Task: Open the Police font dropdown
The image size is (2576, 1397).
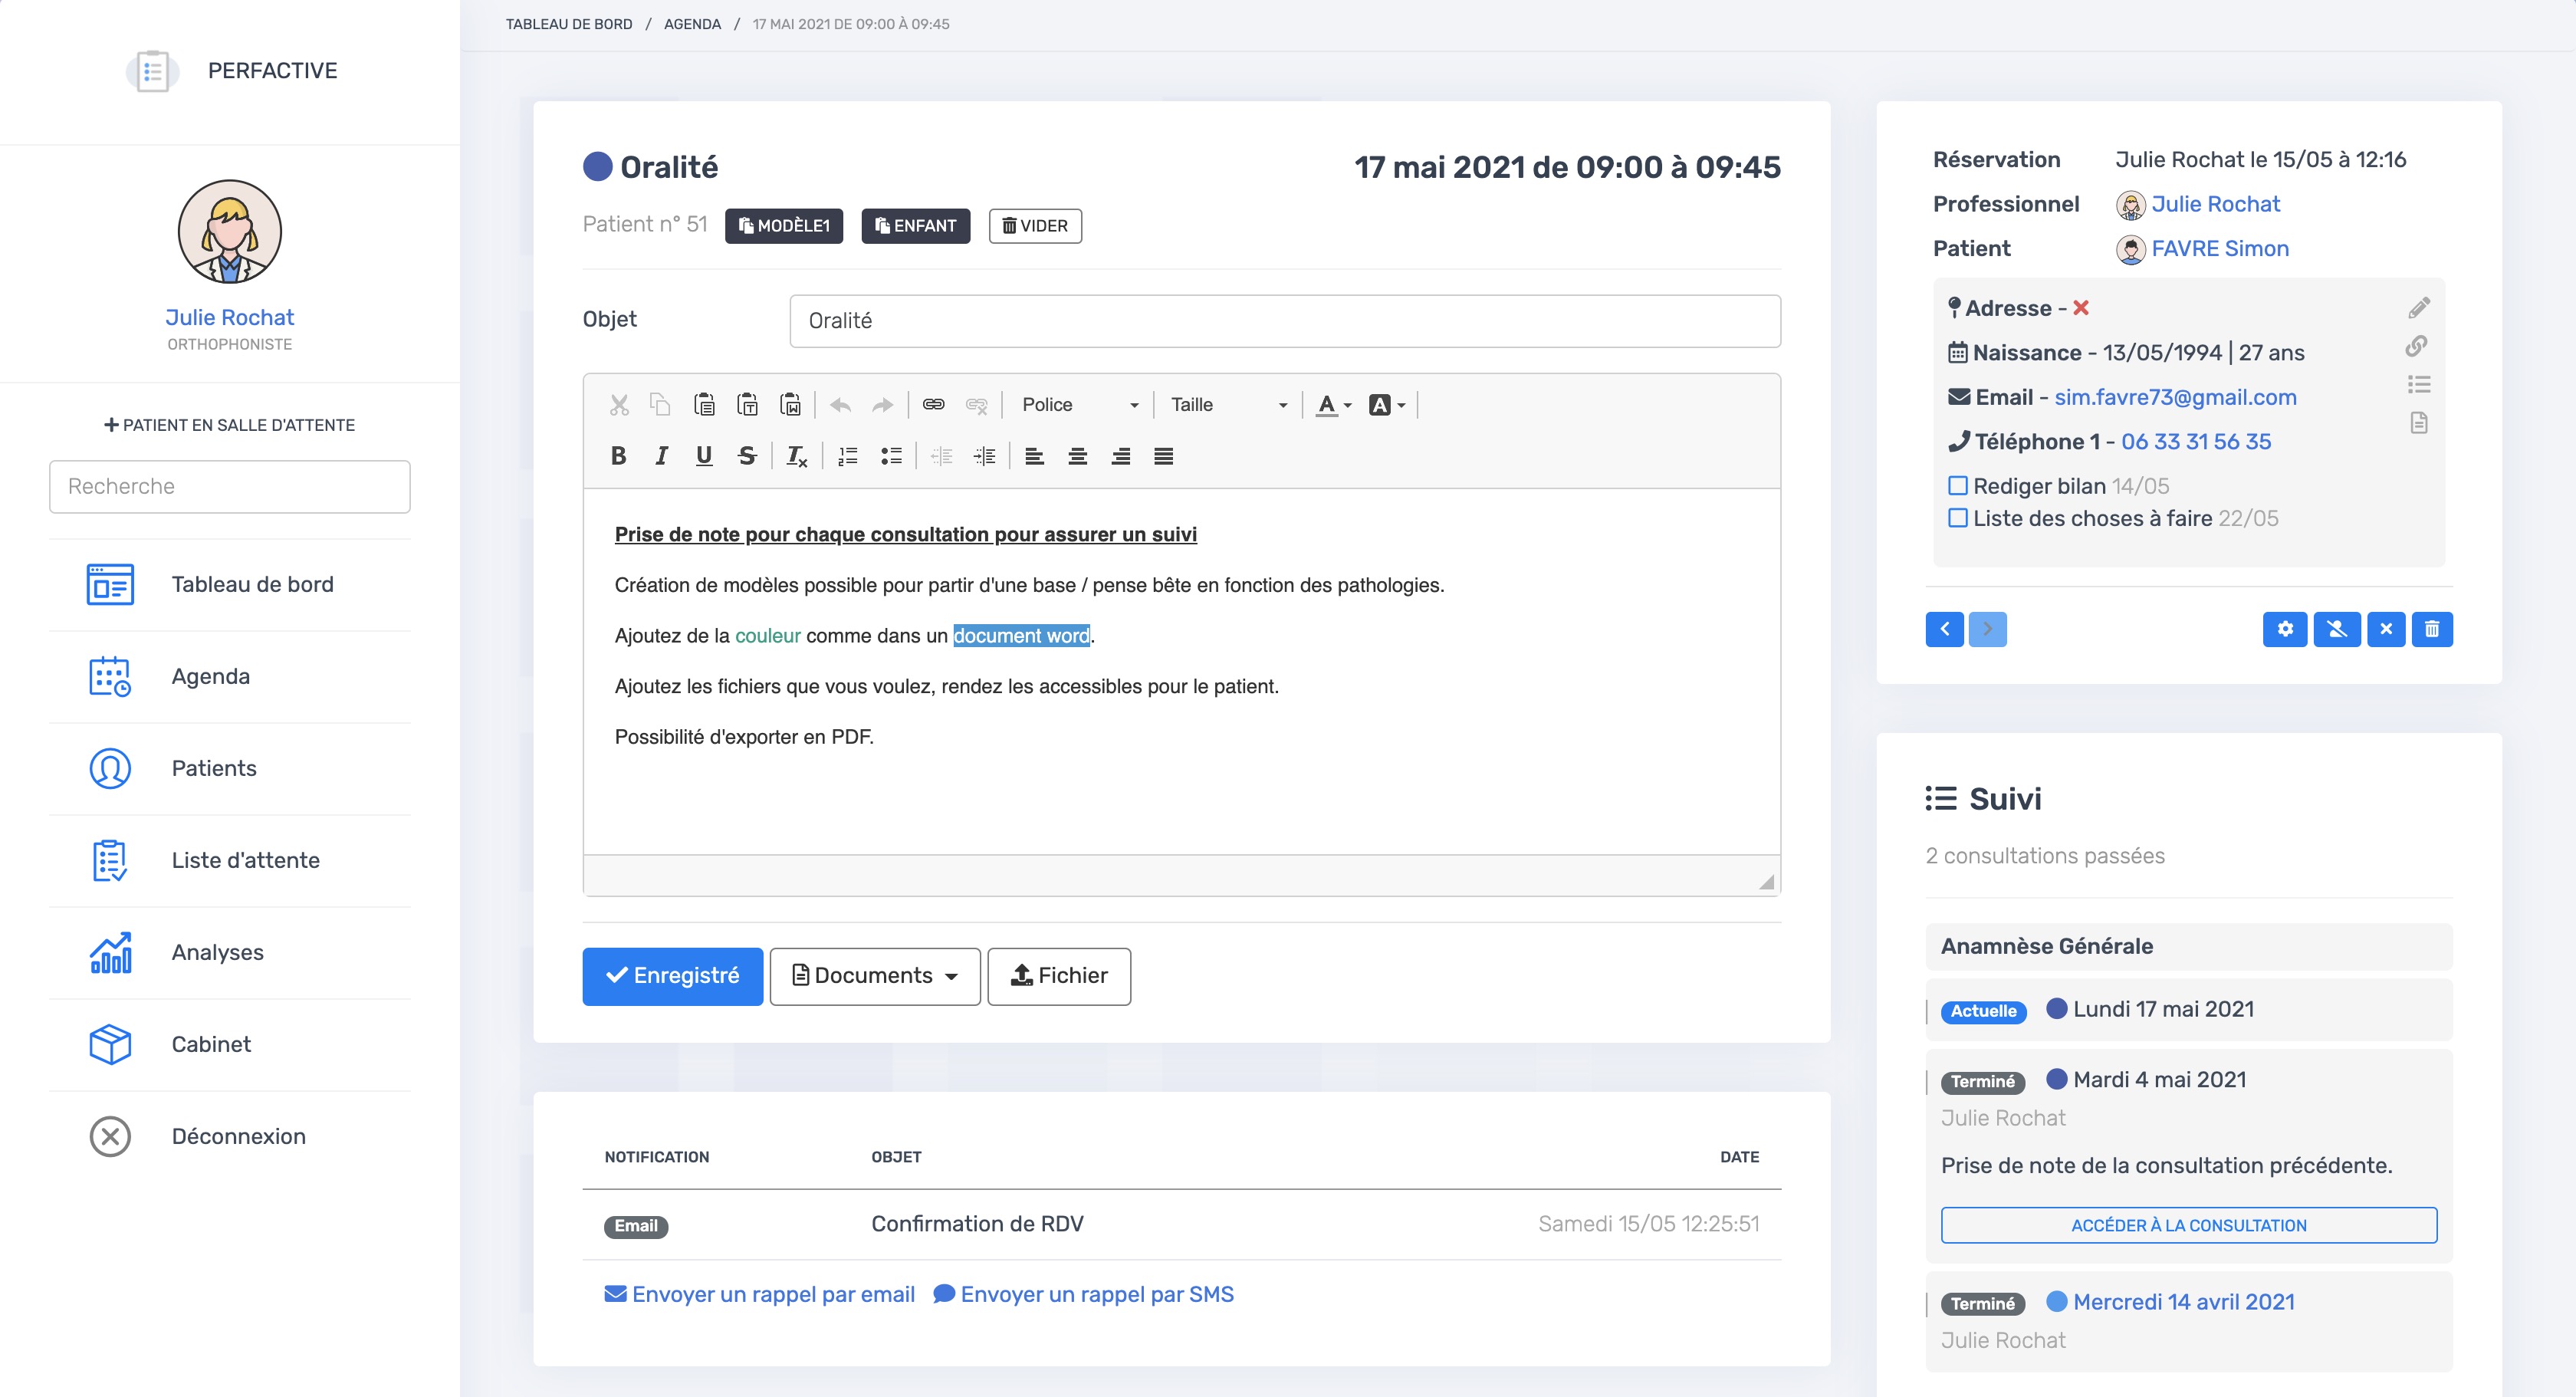Action: point(1079,404)
